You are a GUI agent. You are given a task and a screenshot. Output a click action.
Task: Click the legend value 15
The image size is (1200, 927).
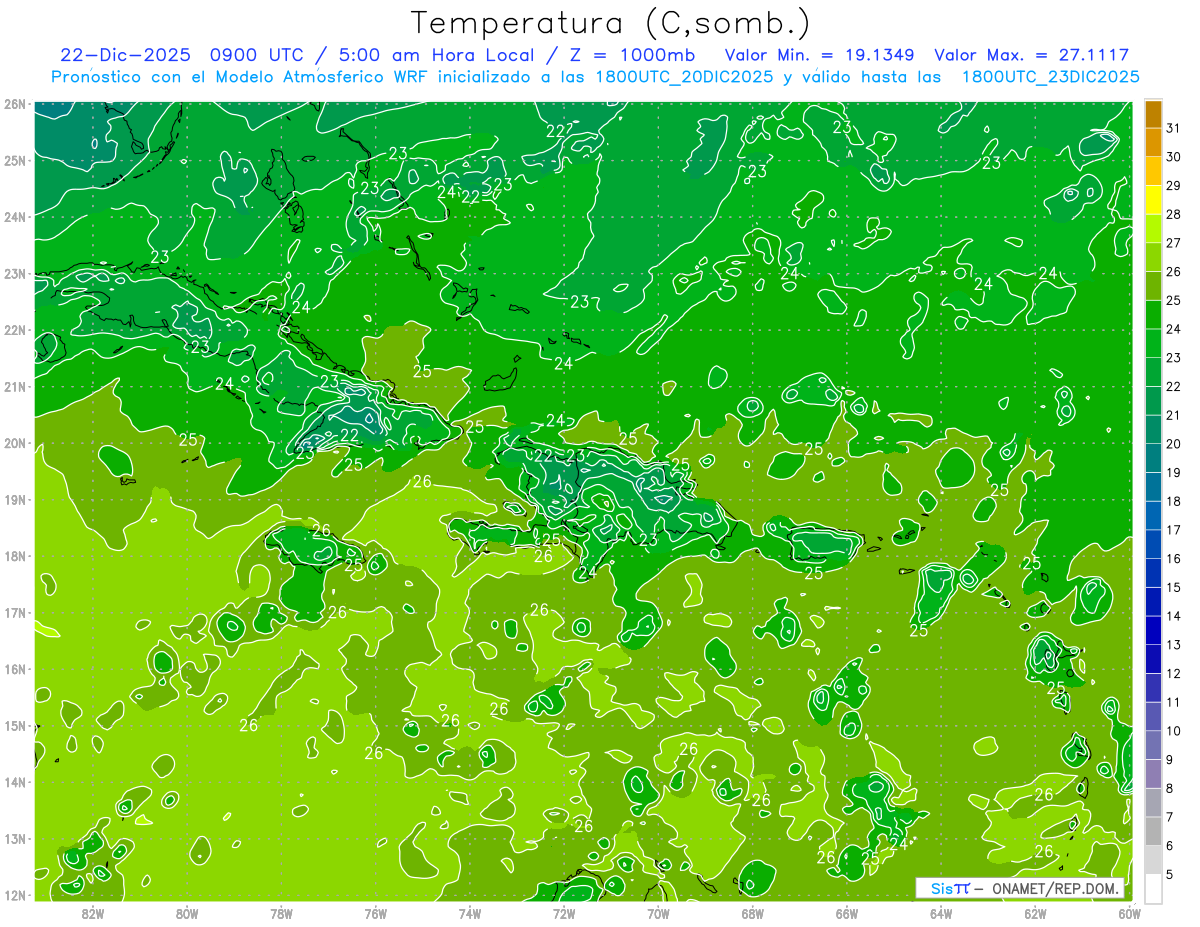coord(1174,587)
